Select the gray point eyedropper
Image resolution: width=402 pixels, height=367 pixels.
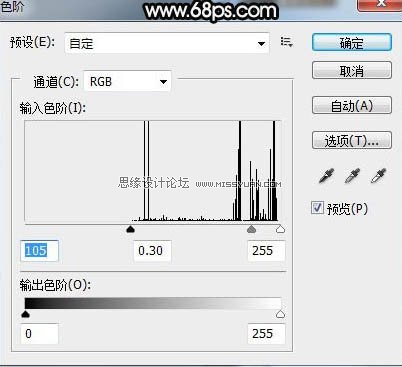352,175
